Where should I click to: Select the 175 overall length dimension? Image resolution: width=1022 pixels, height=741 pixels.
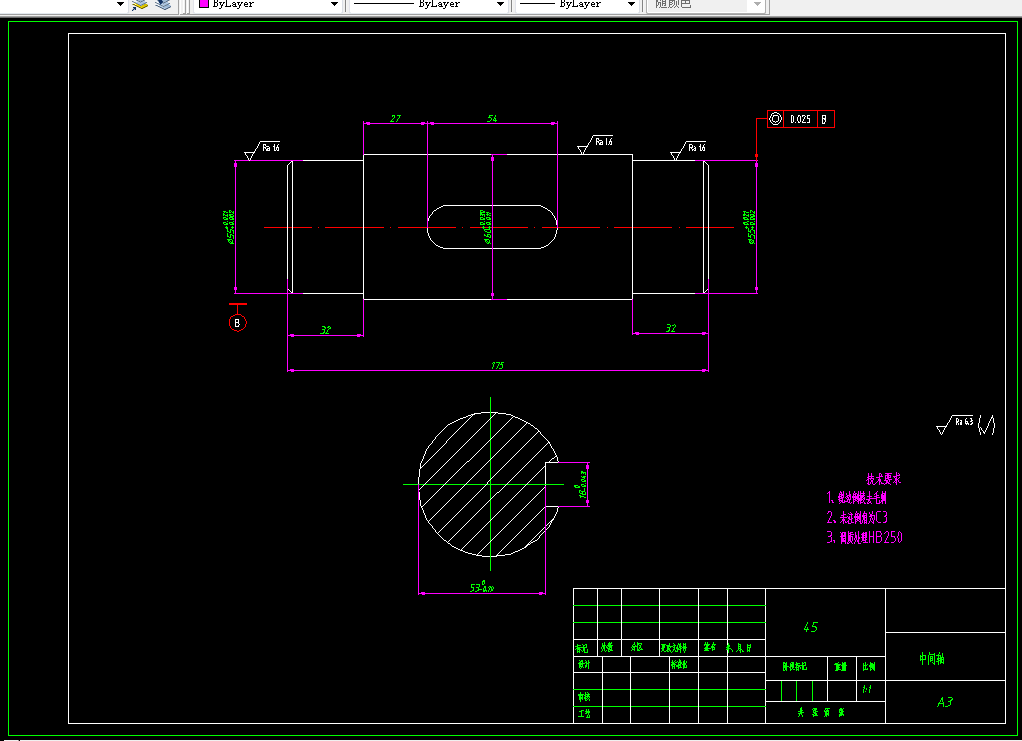click(497, 365)
